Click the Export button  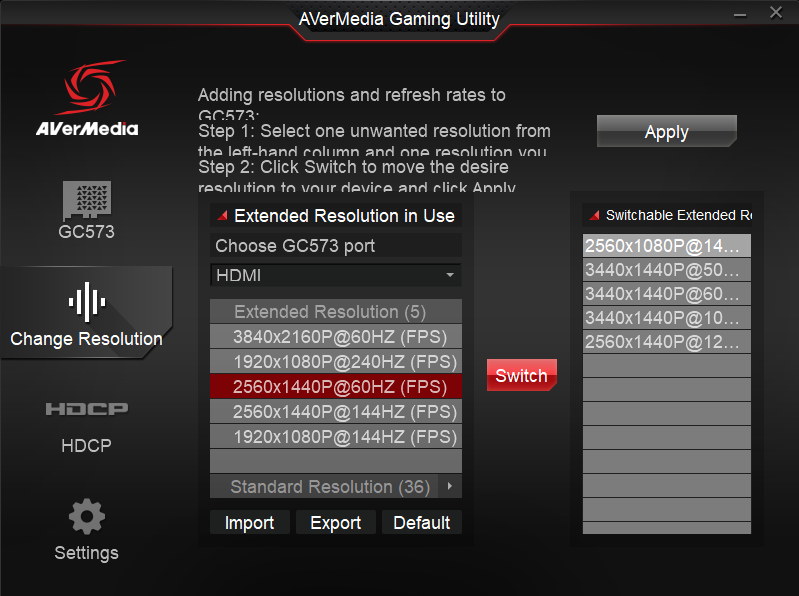[x=336, y=523]
